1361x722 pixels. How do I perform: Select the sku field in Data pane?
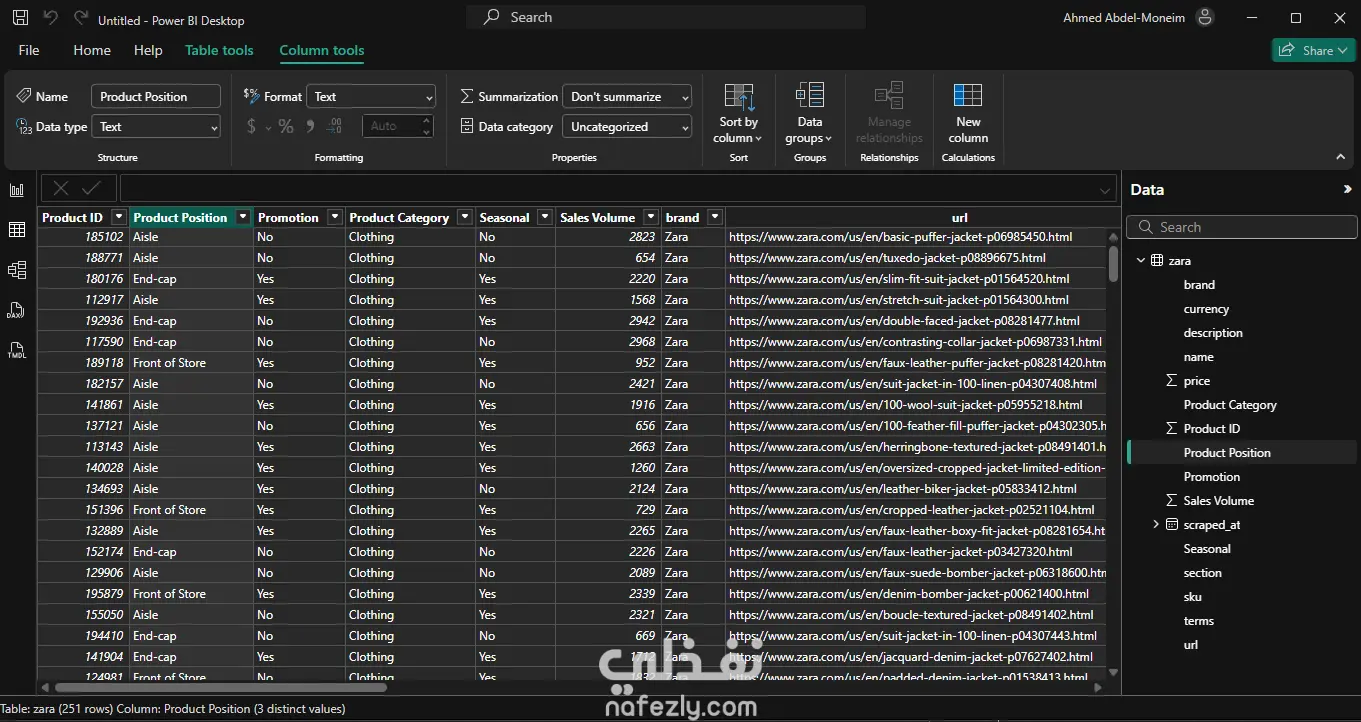(1193, 597)
